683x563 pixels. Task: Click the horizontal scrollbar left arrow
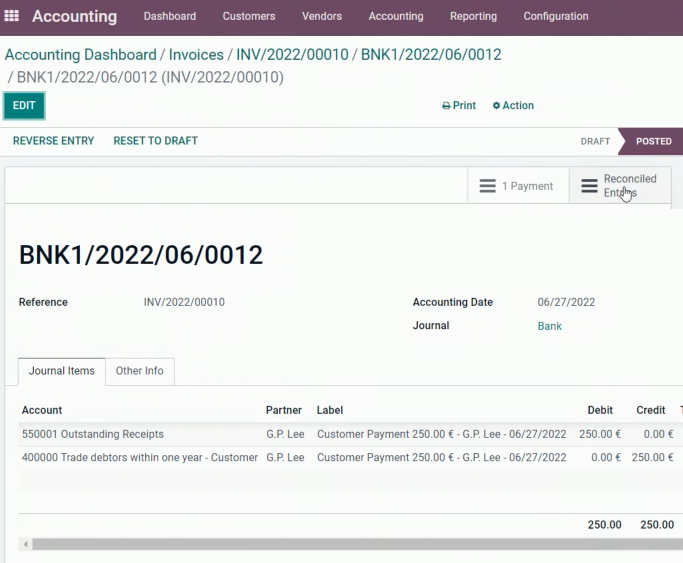click(x=26, y=544)
